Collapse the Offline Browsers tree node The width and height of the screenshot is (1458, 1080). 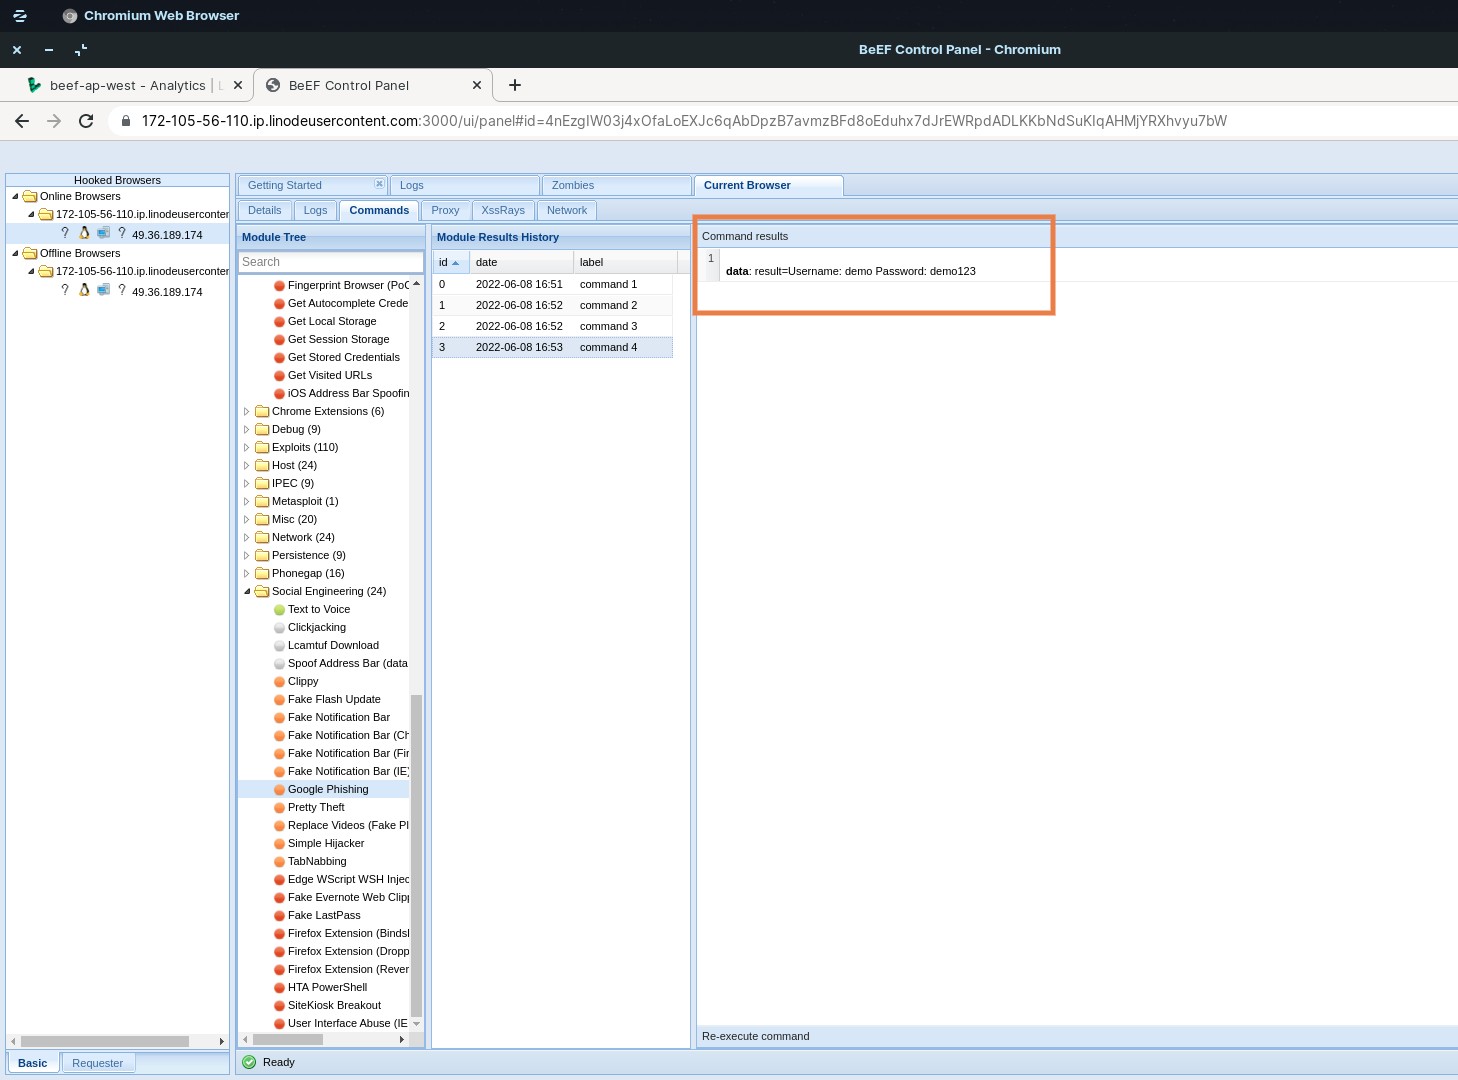15,253
